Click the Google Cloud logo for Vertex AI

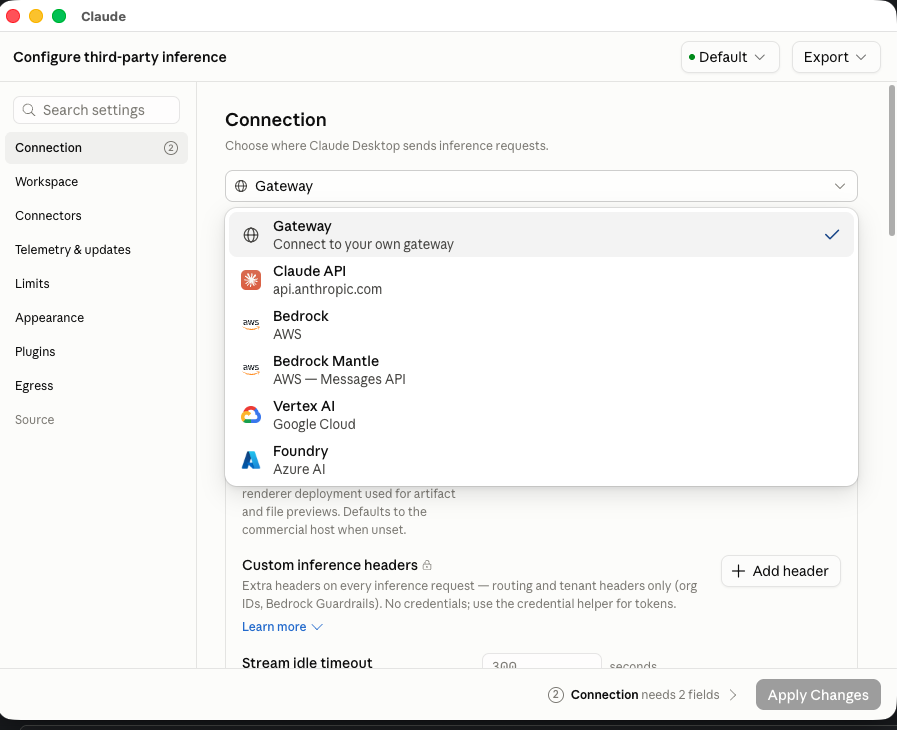point(251,415)
